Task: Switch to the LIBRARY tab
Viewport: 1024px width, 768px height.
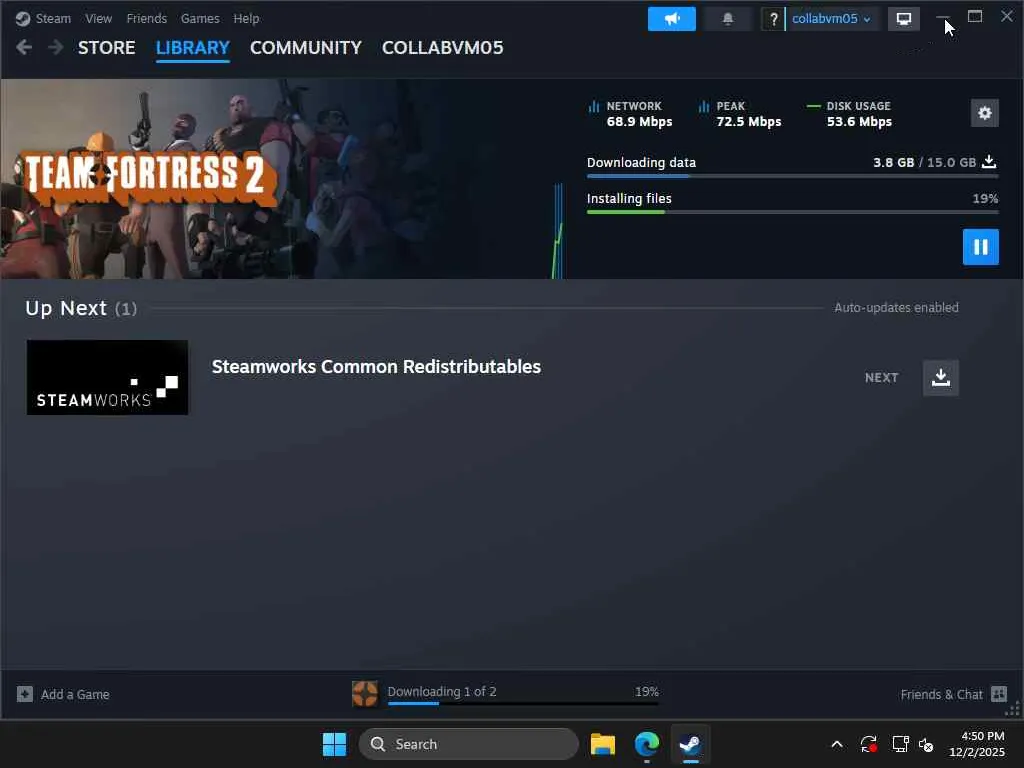Action: (193, 48)
